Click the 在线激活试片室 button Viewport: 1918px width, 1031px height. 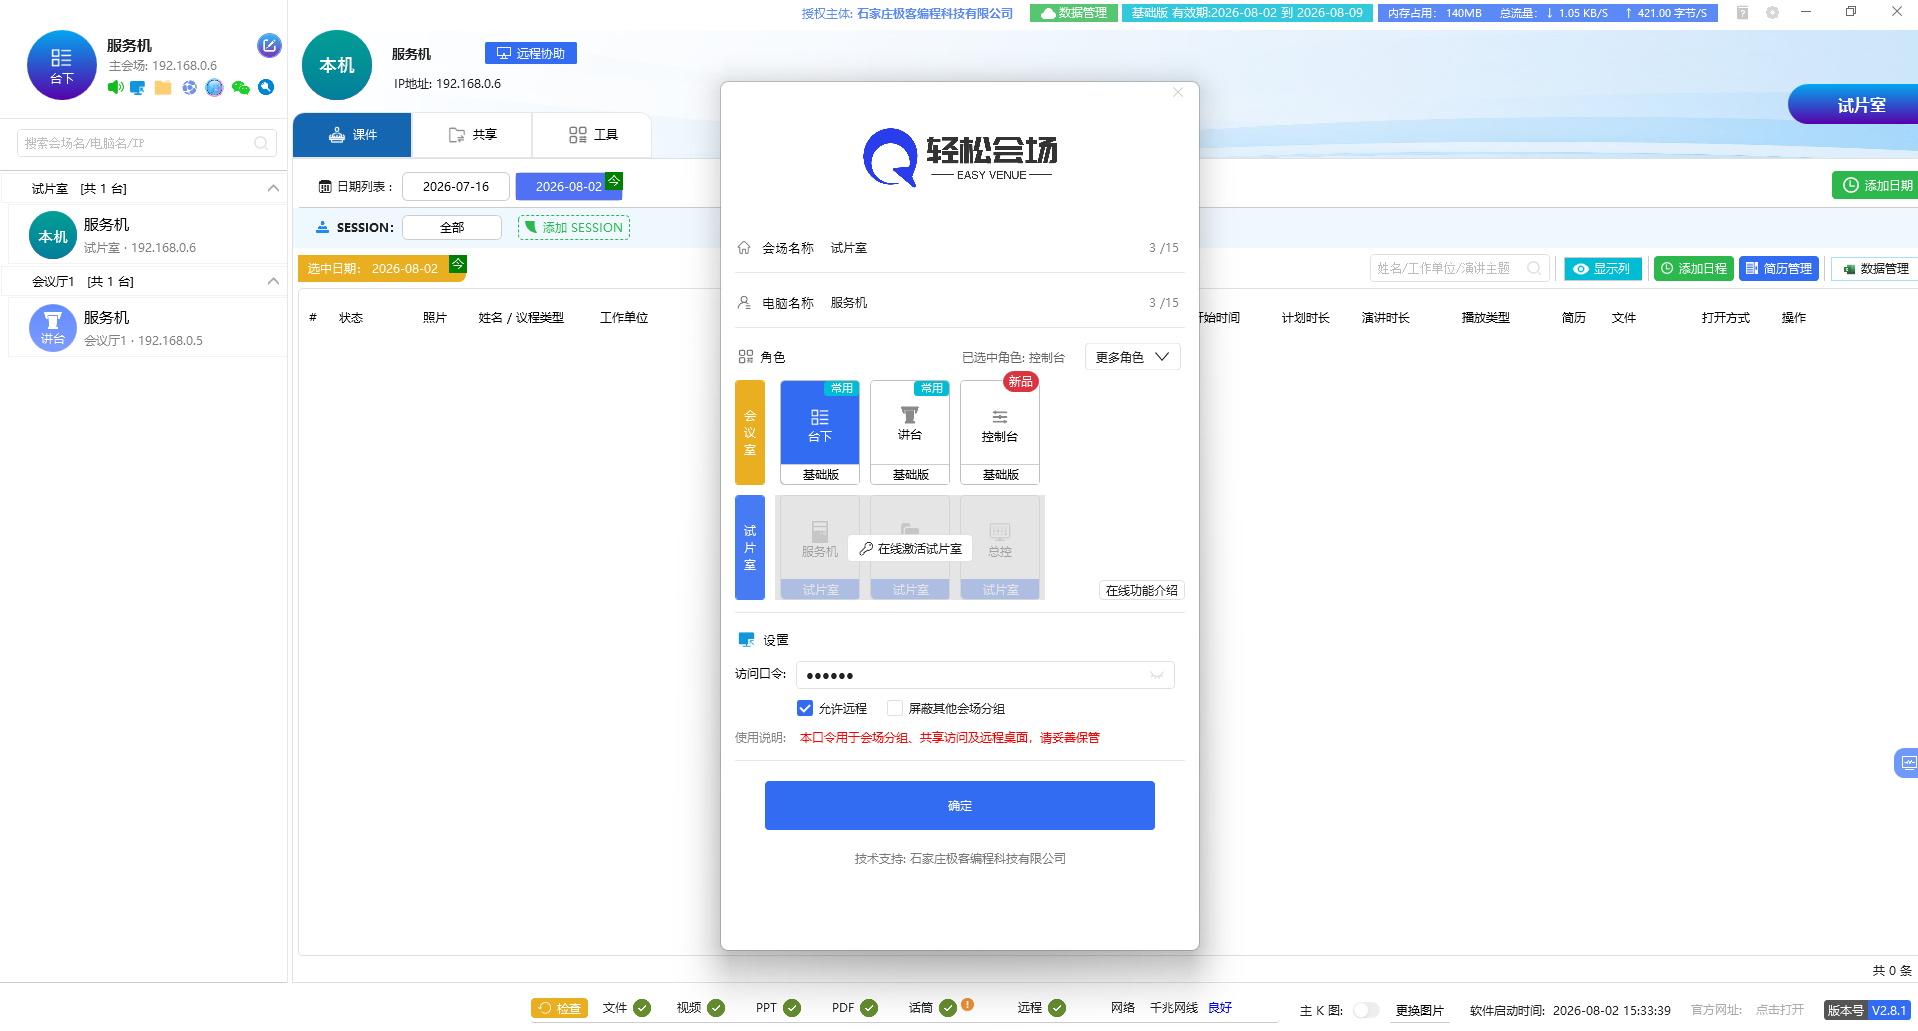[x=911, y=548]
